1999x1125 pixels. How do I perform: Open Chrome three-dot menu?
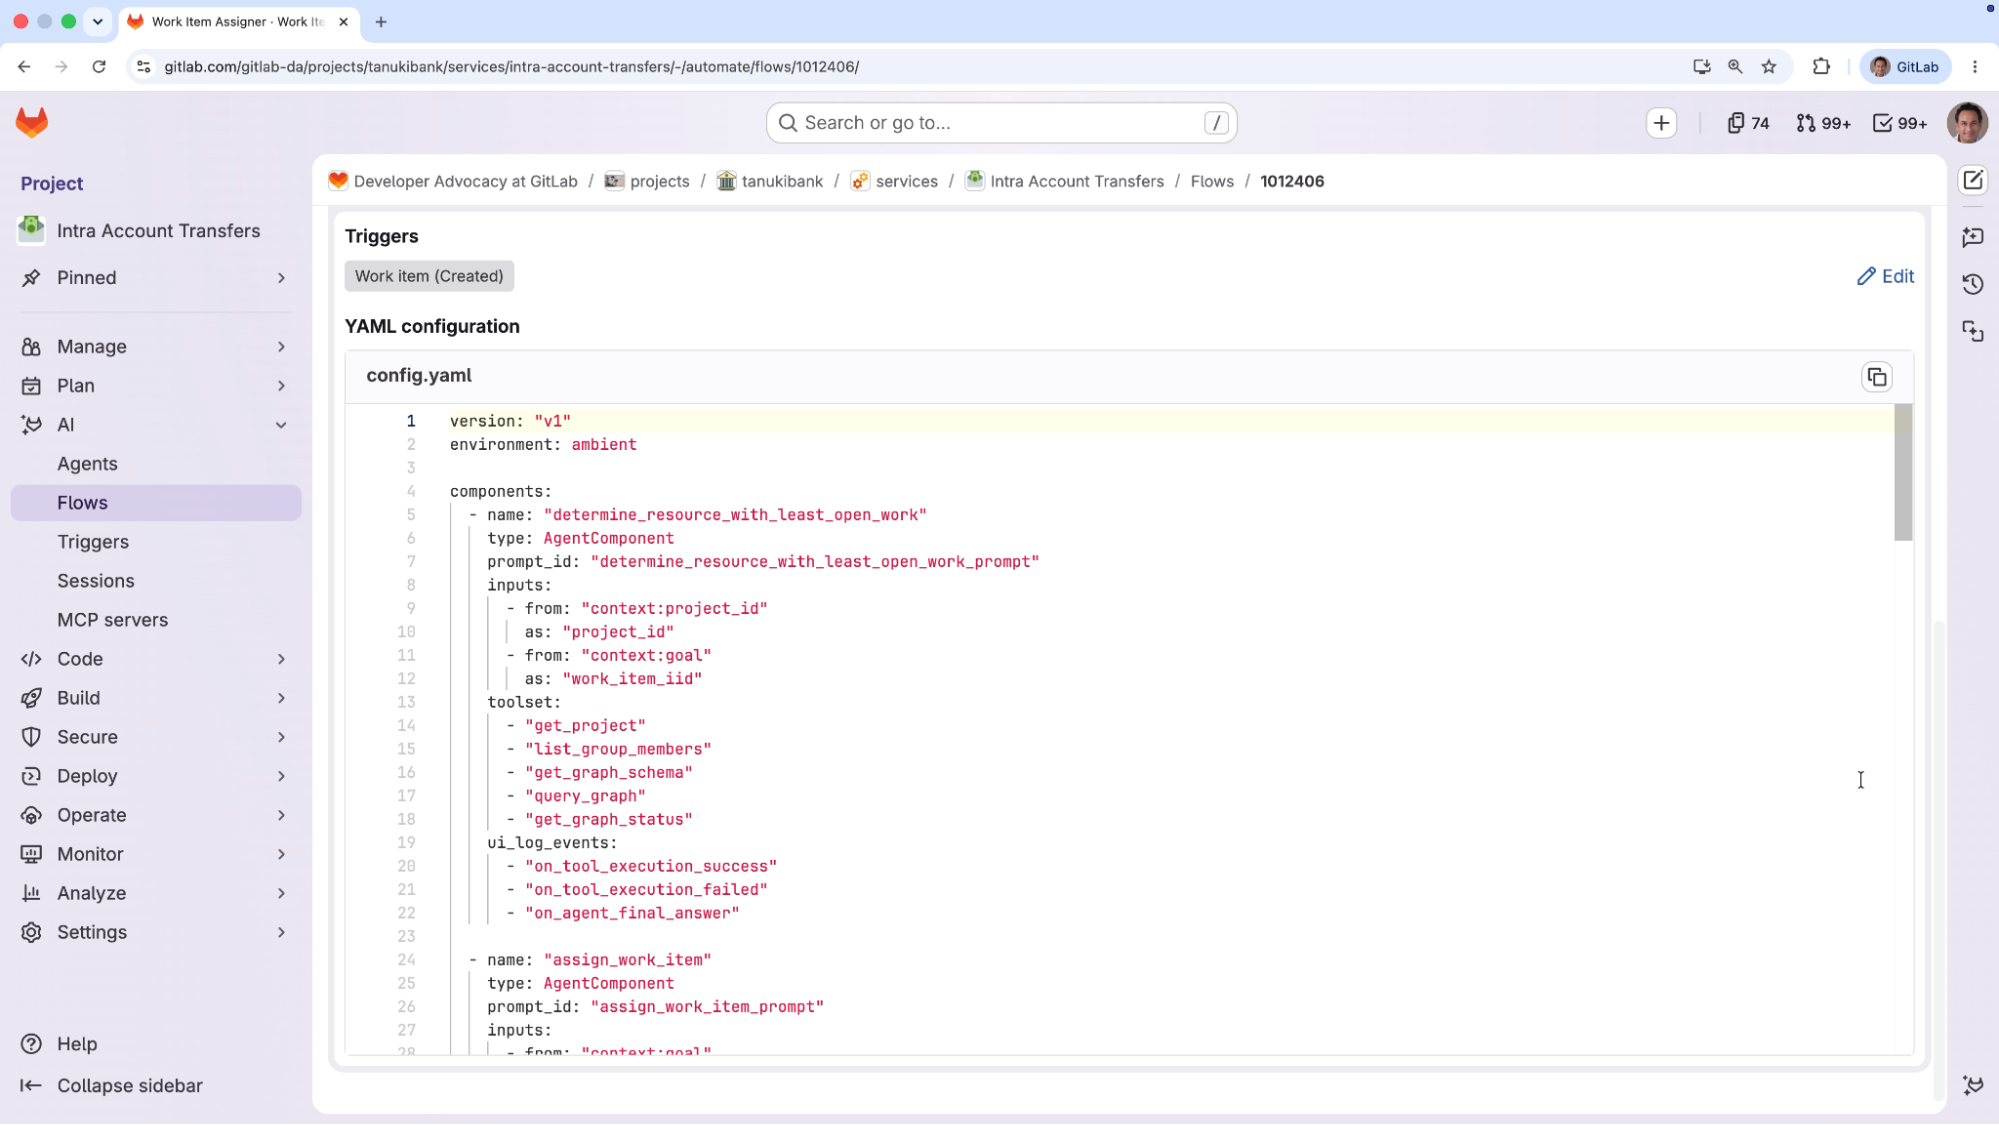point(1975,67)
